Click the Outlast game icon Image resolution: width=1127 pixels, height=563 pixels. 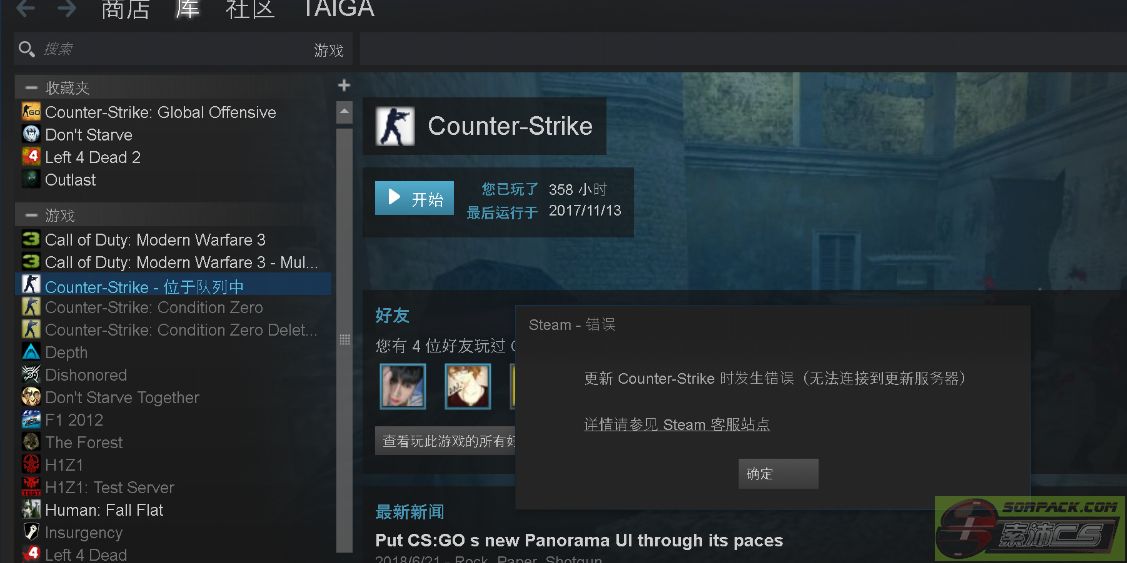point(31,179)
